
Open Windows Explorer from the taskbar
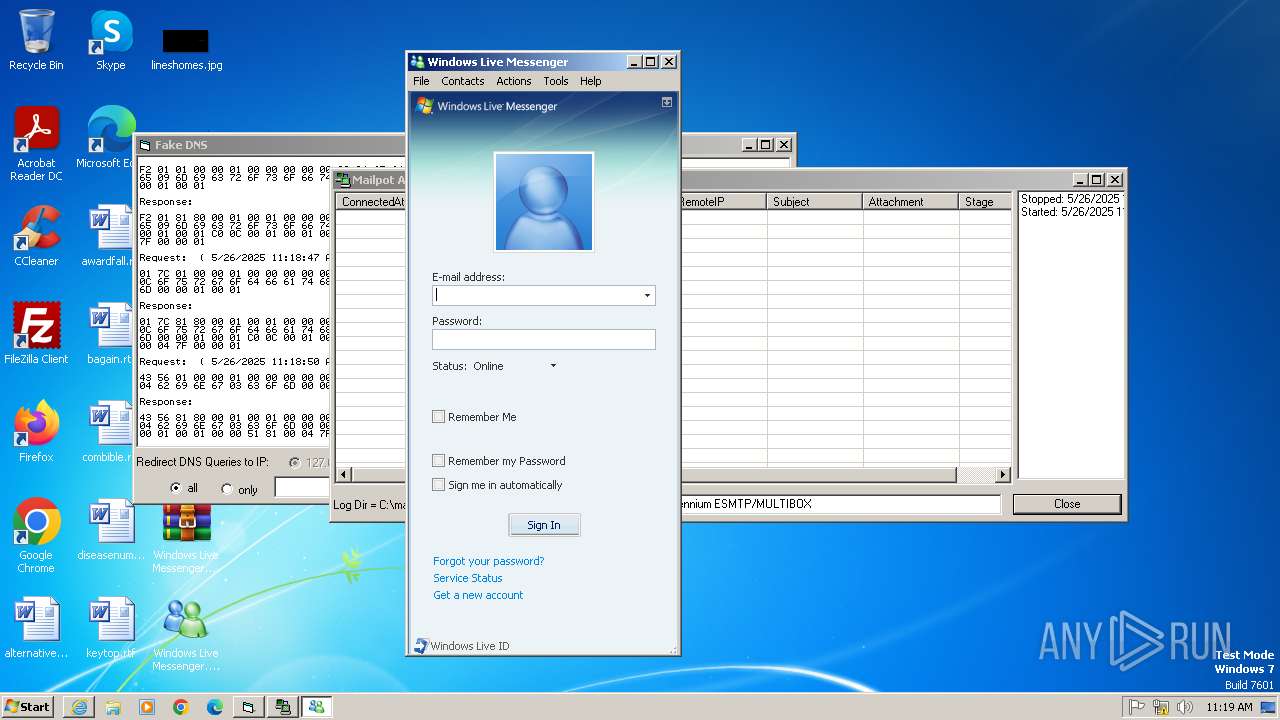click(x=113, y=707)
